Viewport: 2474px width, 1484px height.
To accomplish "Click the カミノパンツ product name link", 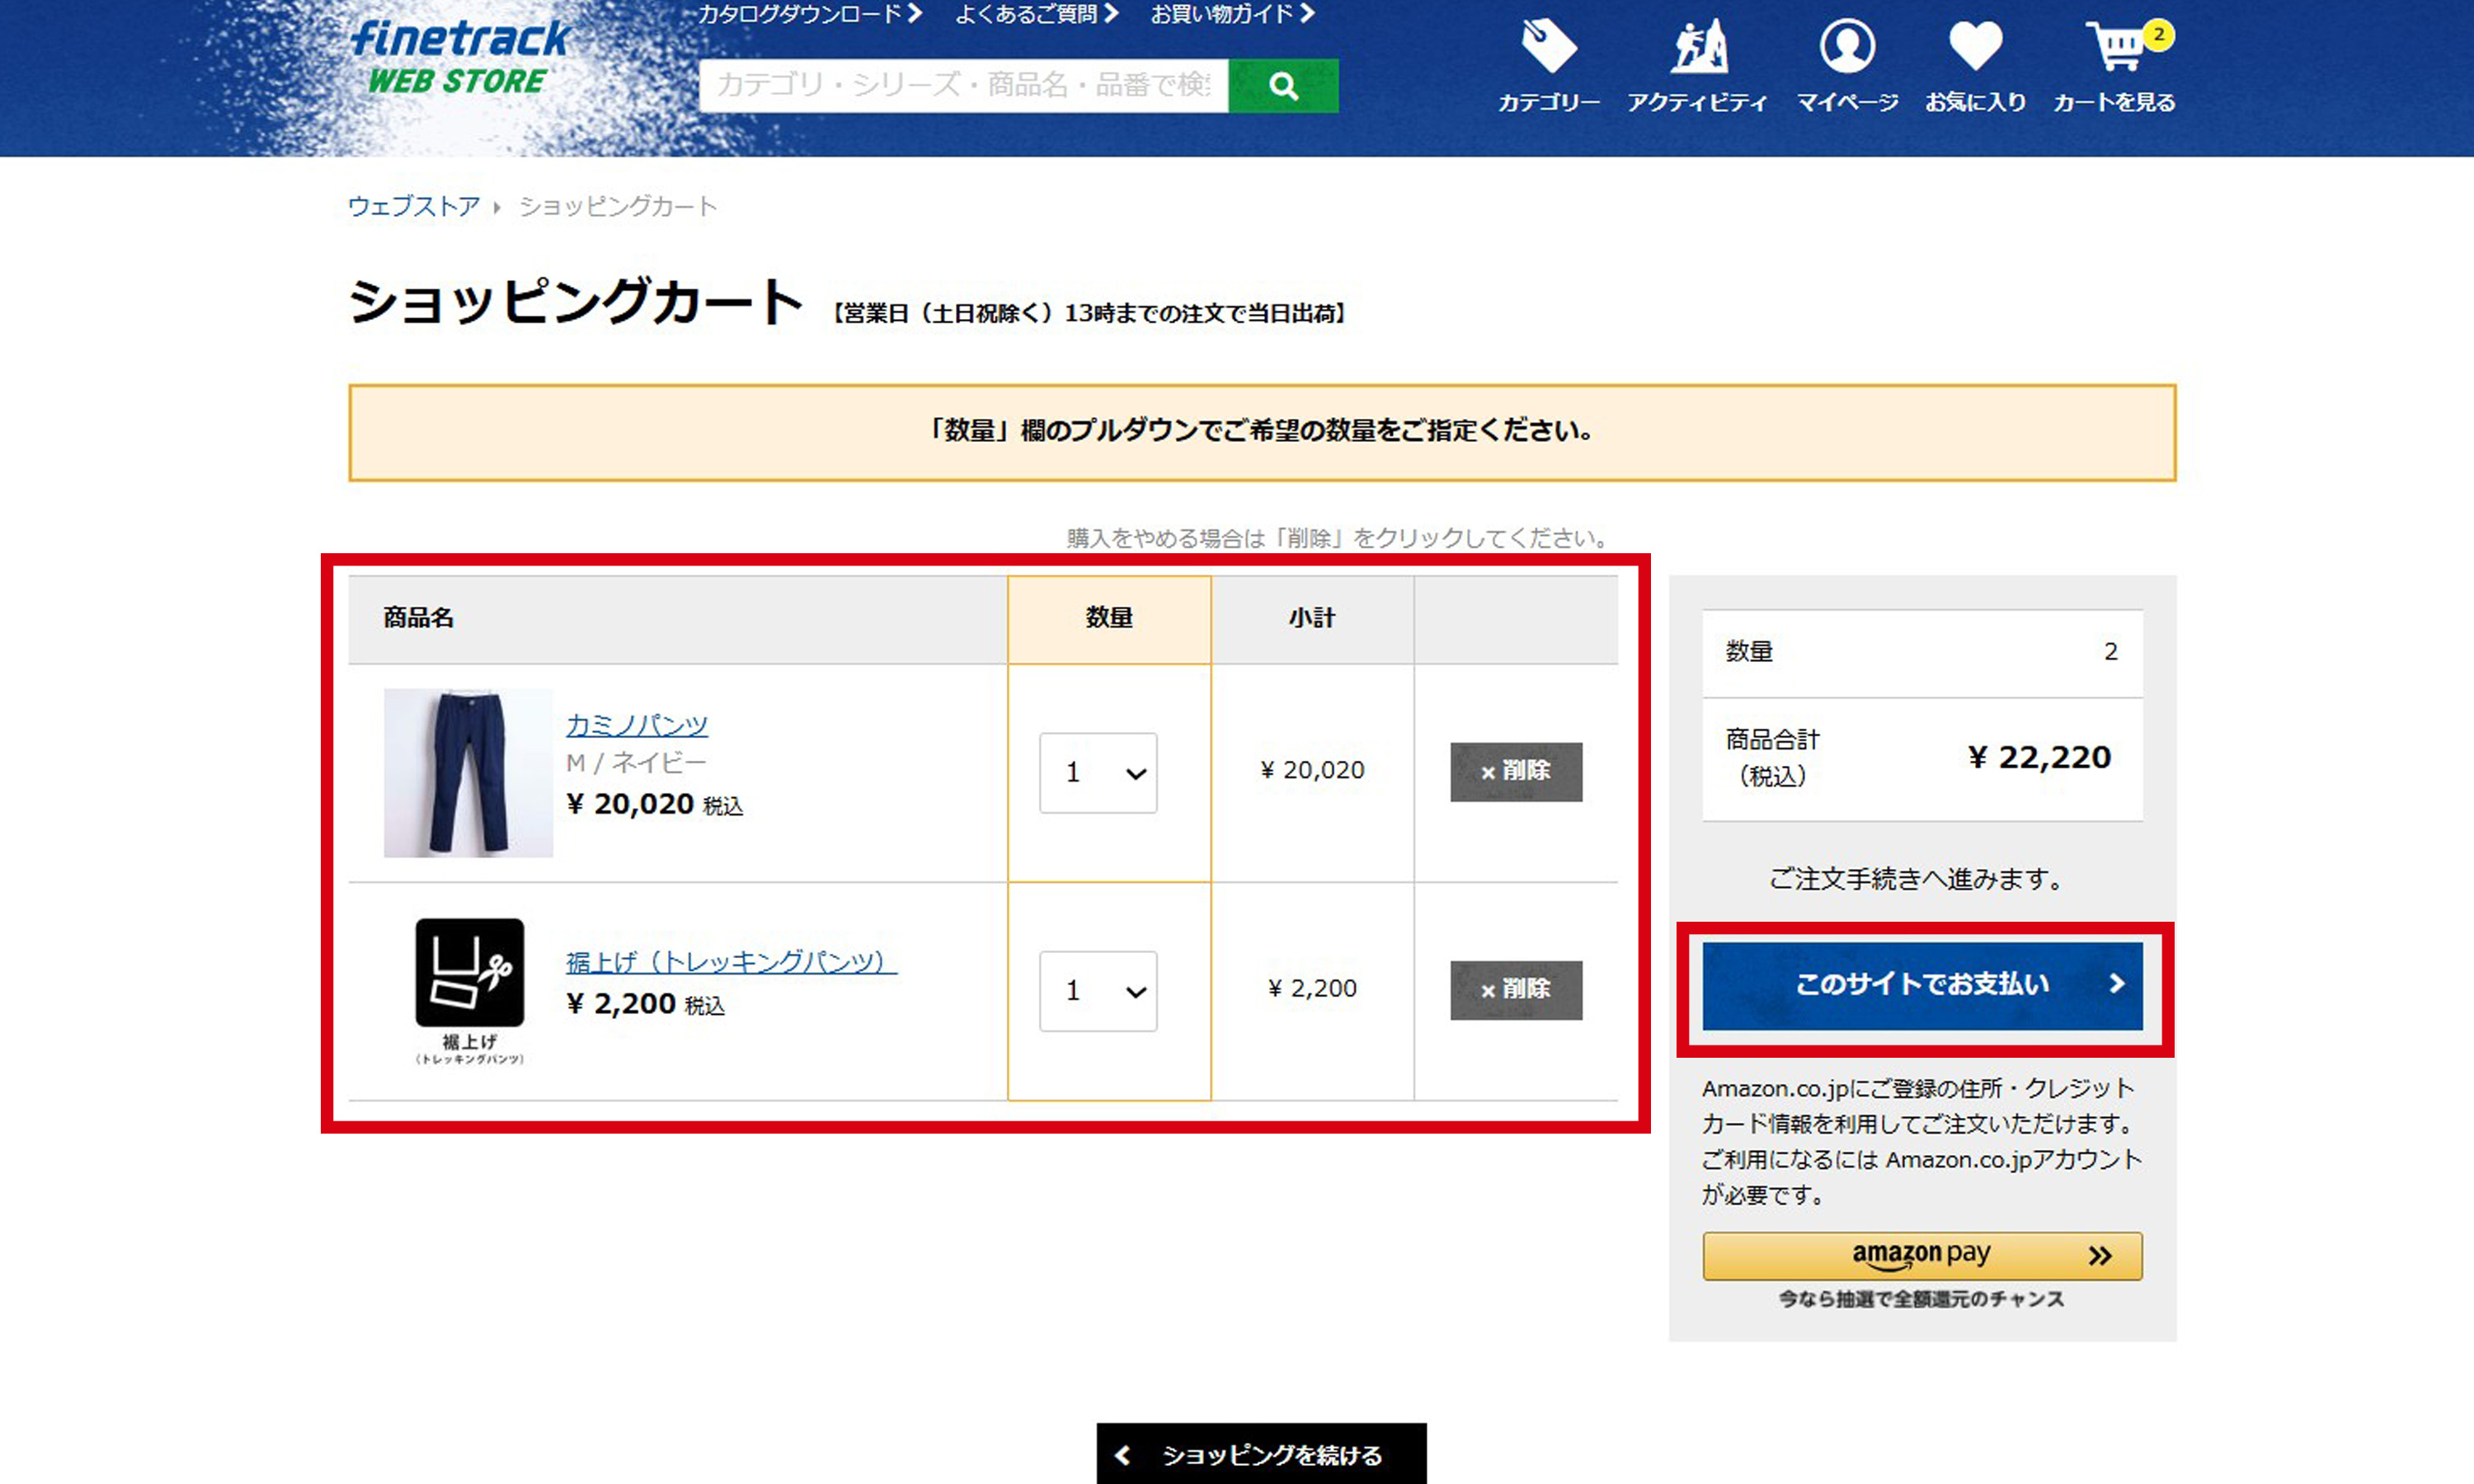I will [x=637, y=724].
